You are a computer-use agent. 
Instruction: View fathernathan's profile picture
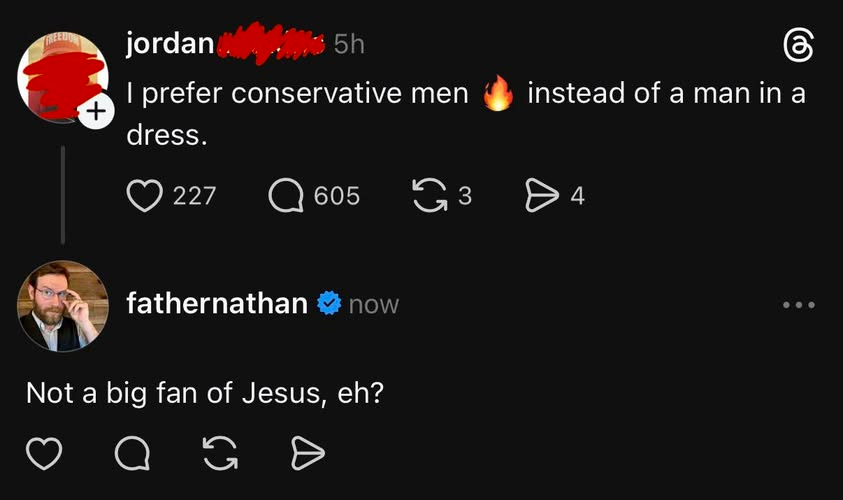(62, 305)
